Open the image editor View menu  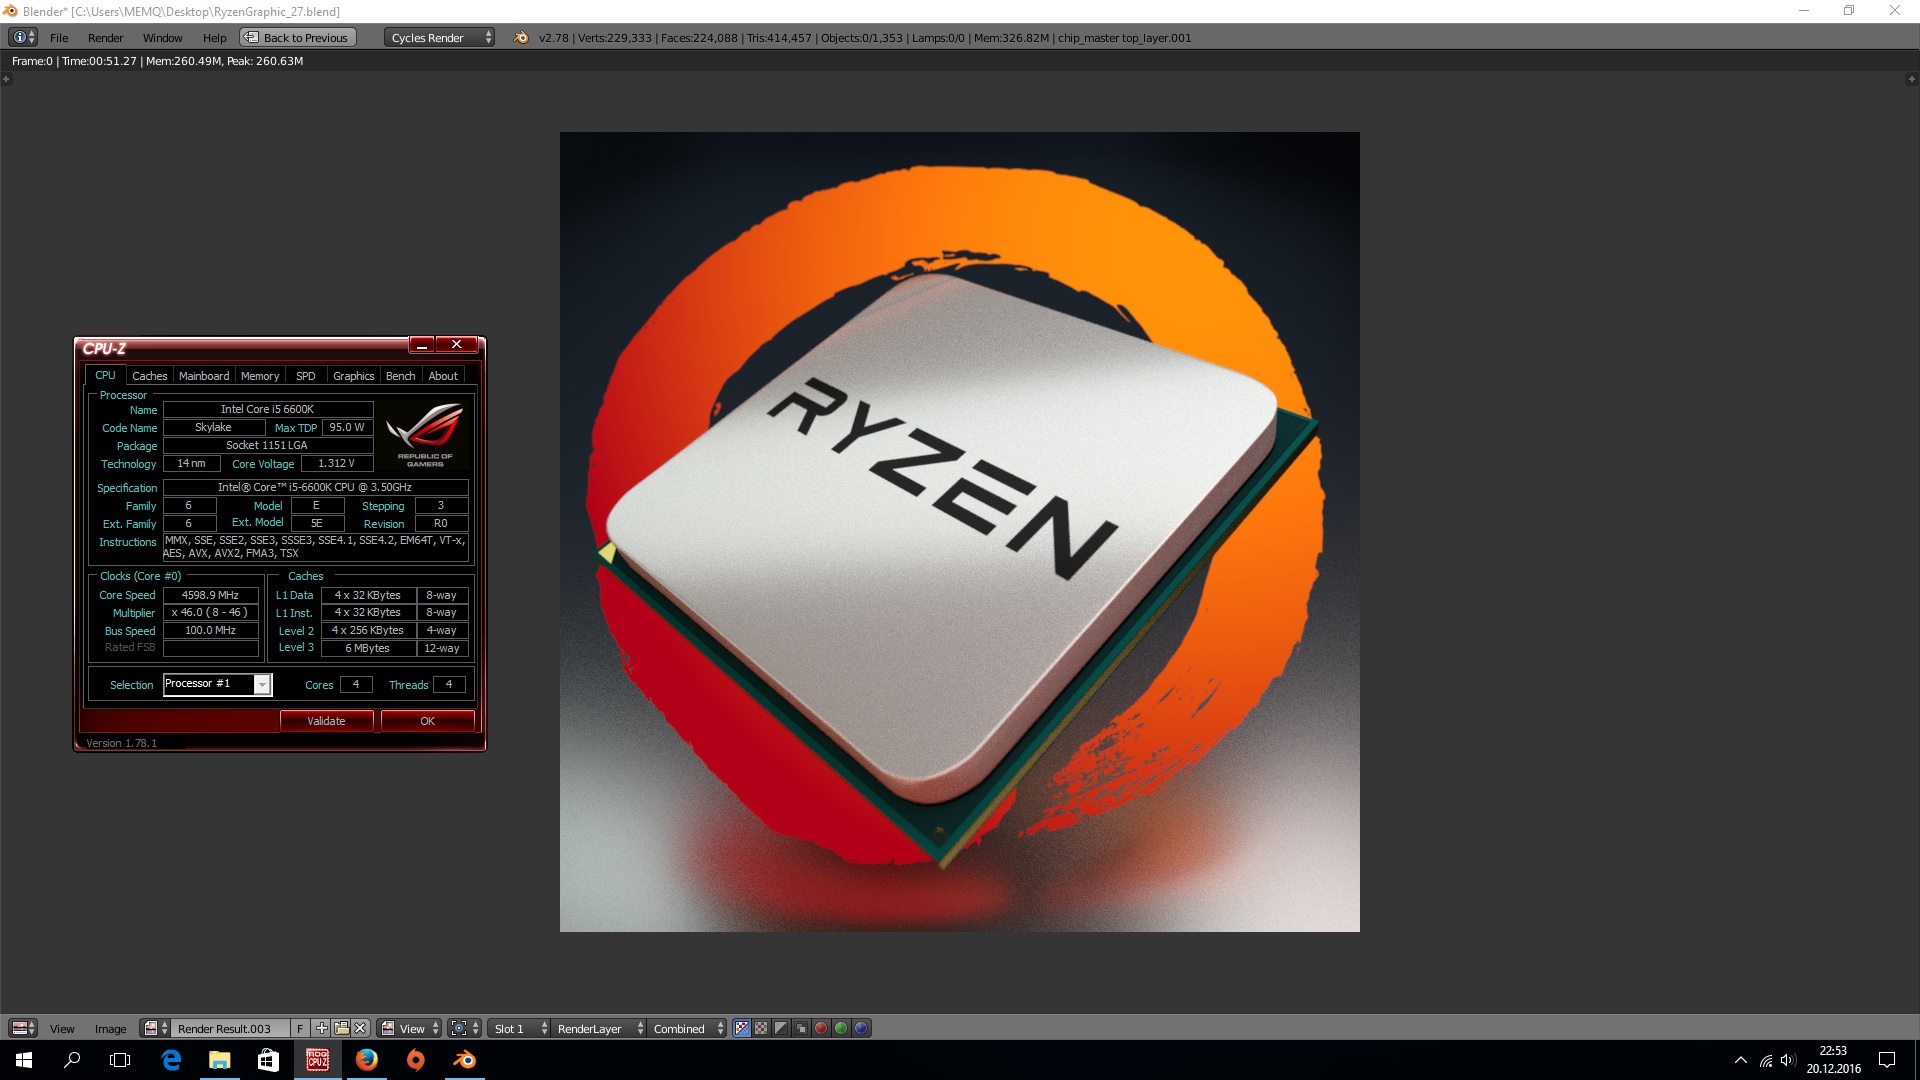pos(62,1029)
